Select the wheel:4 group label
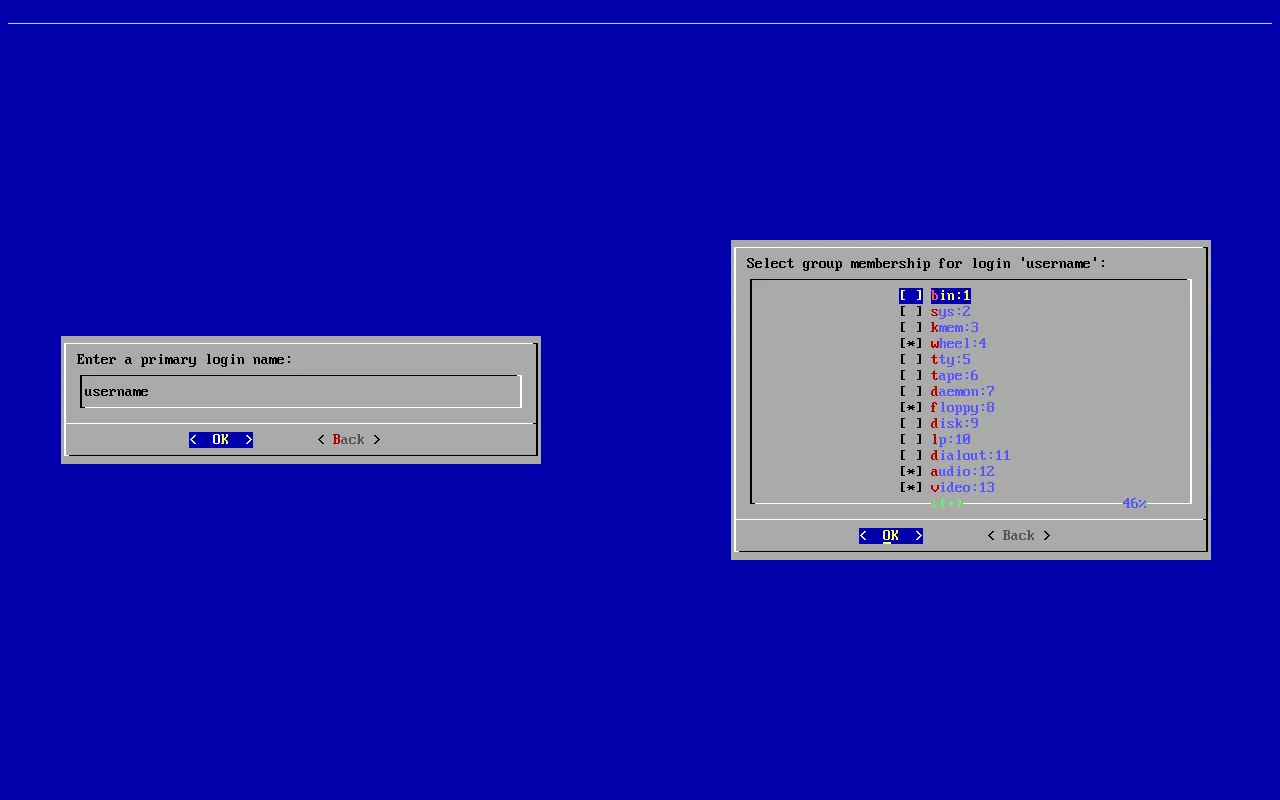The width and height of the screenshot is (1280, 800). click(959, 344)
